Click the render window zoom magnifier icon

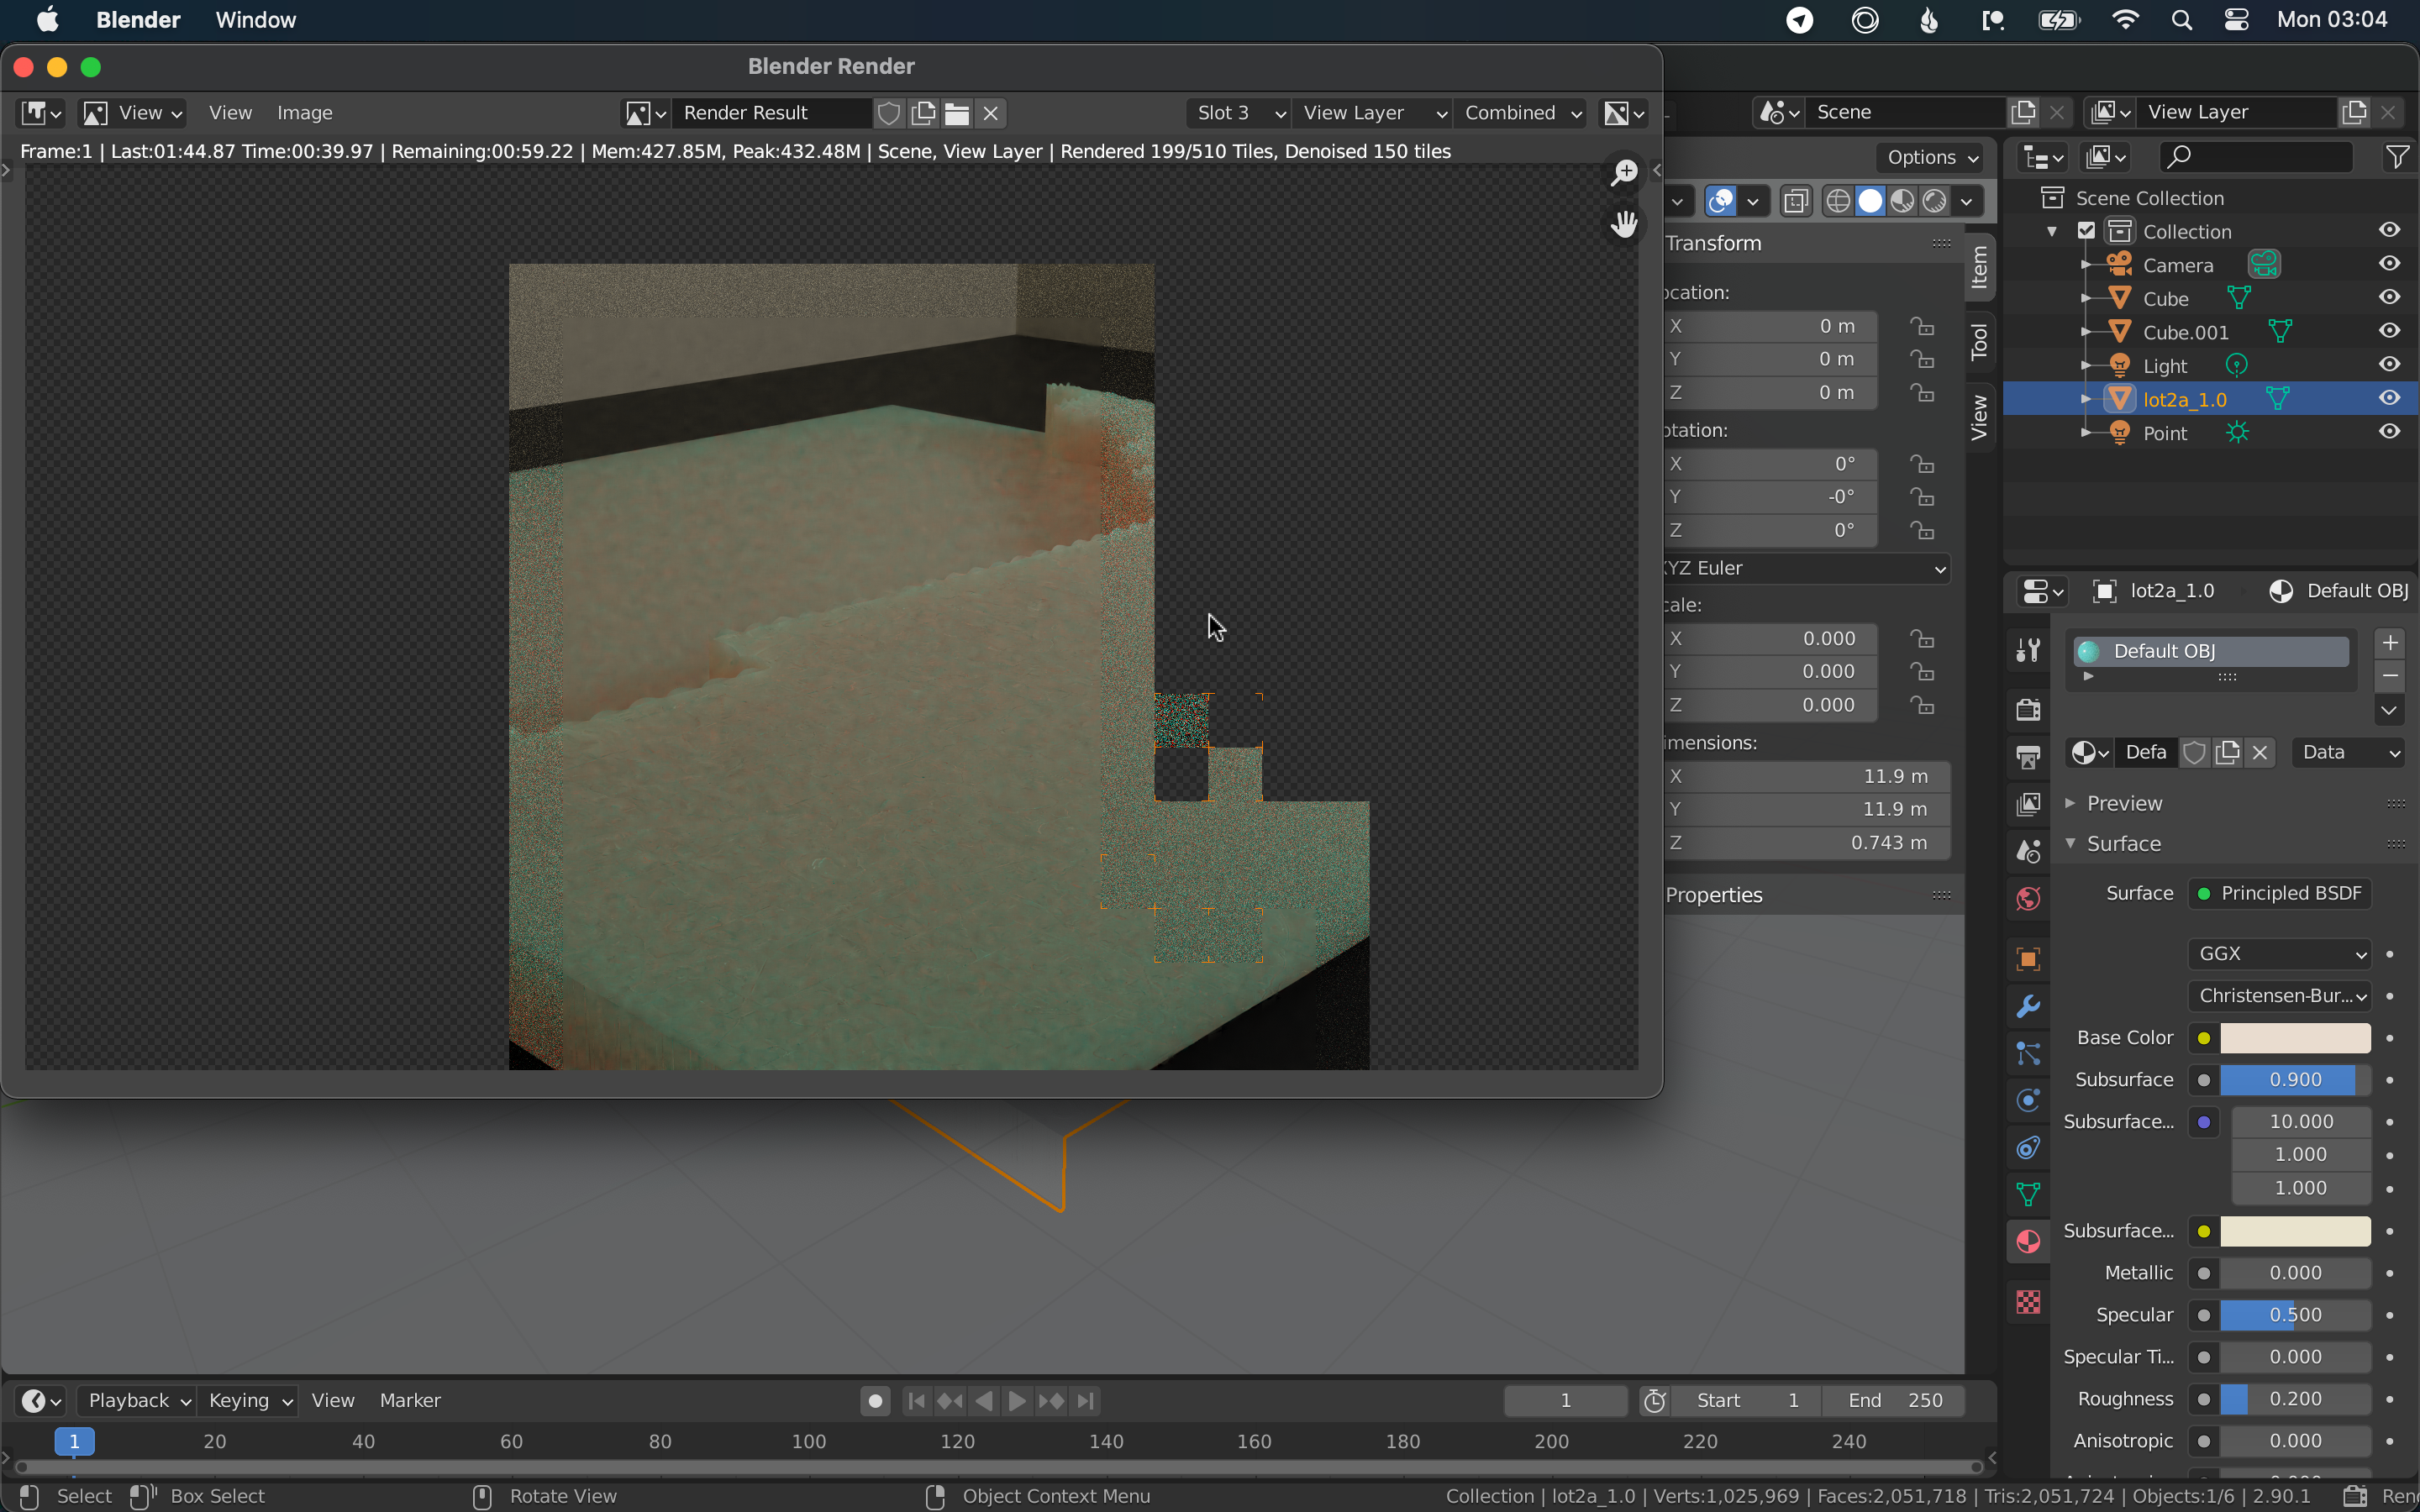[1624, 172]
